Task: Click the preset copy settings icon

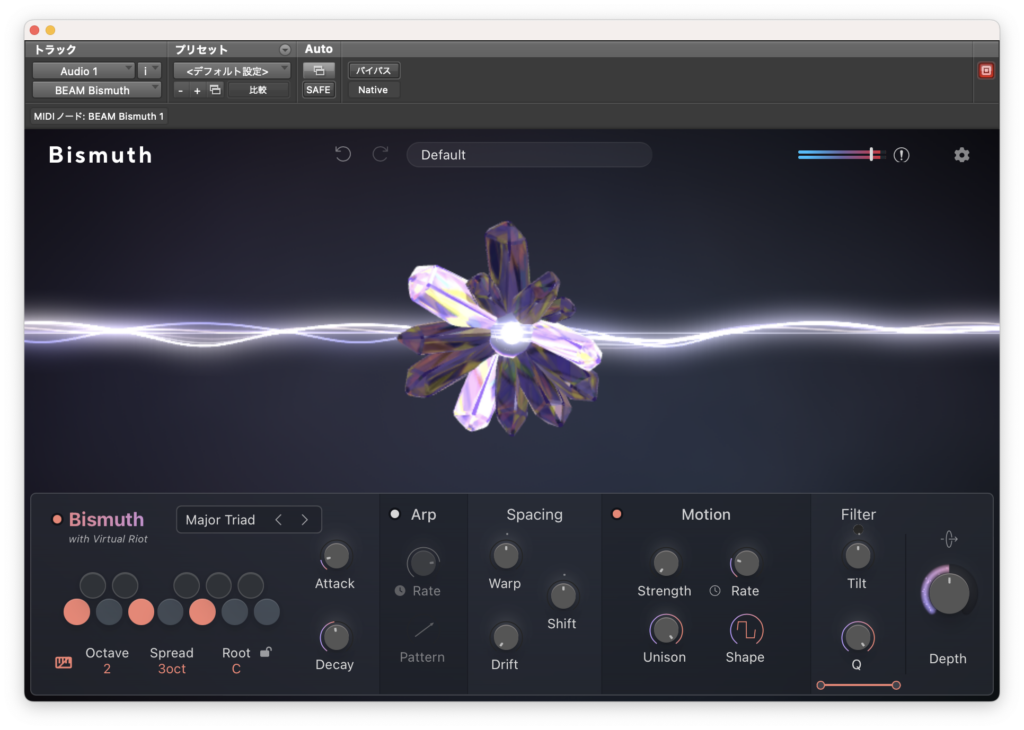Action: 215,89
